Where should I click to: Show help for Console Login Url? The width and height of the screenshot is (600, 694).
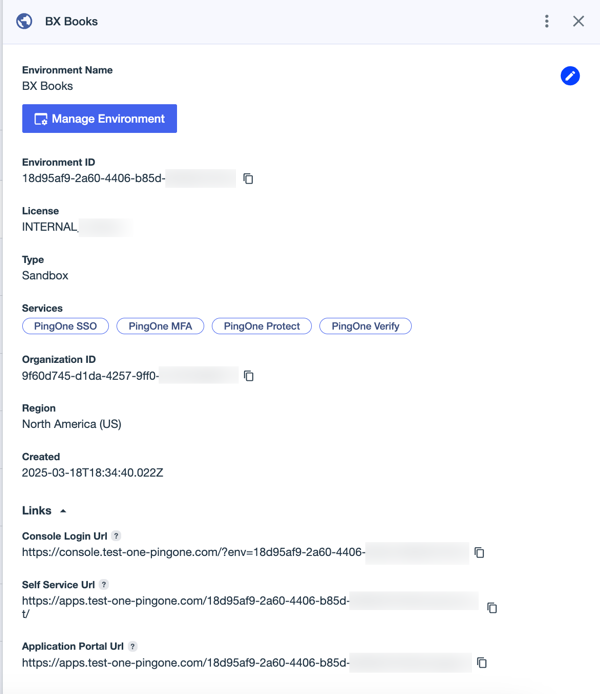[x=116, y=537]
